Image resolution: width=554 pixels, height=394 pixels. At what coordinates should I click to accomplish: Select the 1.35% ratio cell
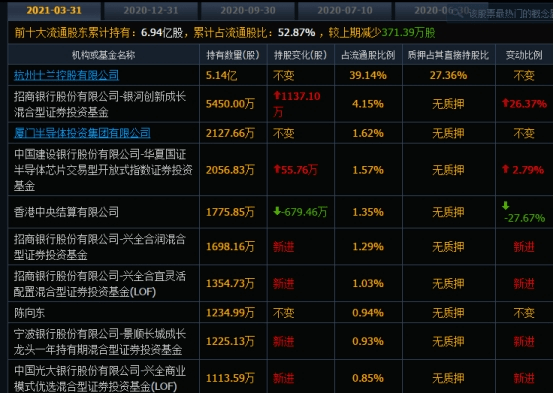click(x=368, y=212)
